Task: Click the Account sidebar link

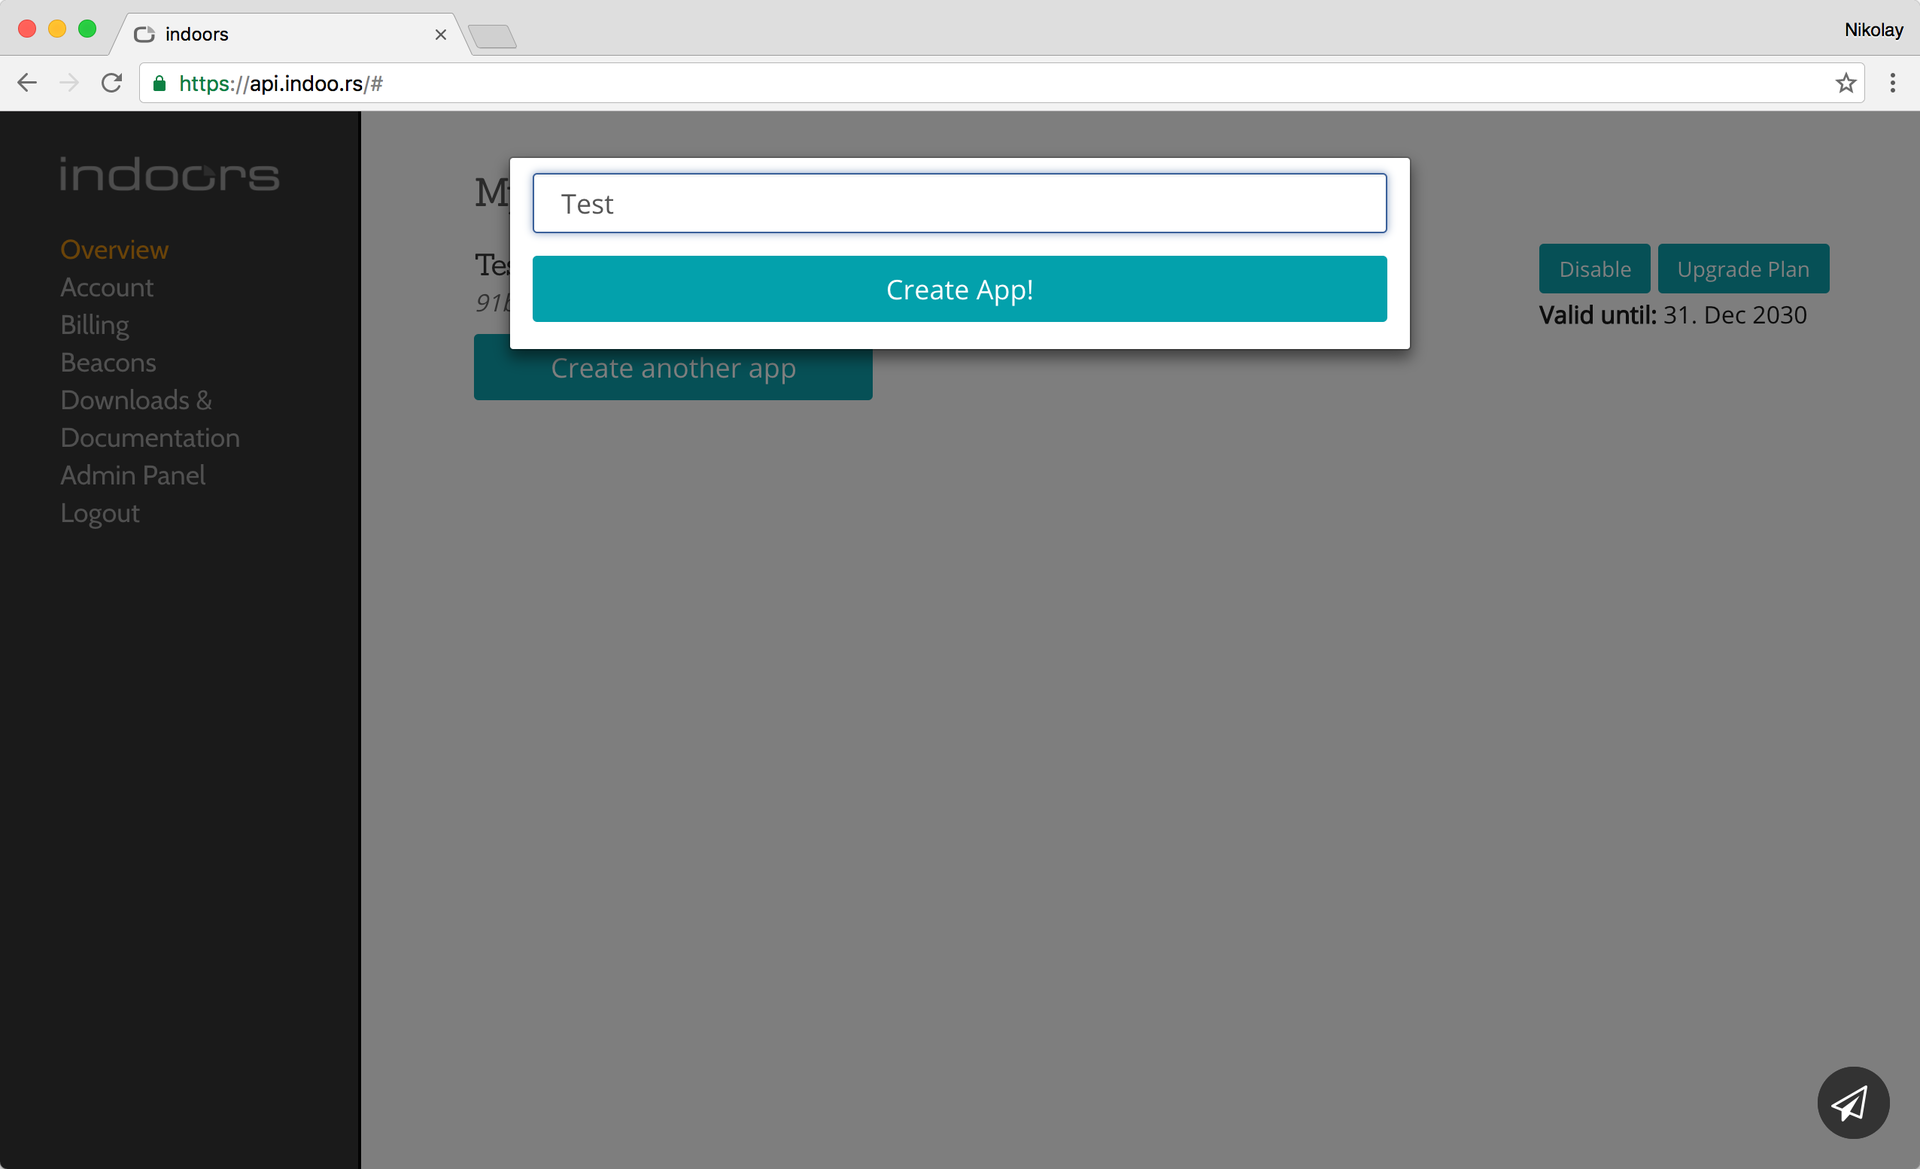Action: pyautogui.click(x=107, y=287)
